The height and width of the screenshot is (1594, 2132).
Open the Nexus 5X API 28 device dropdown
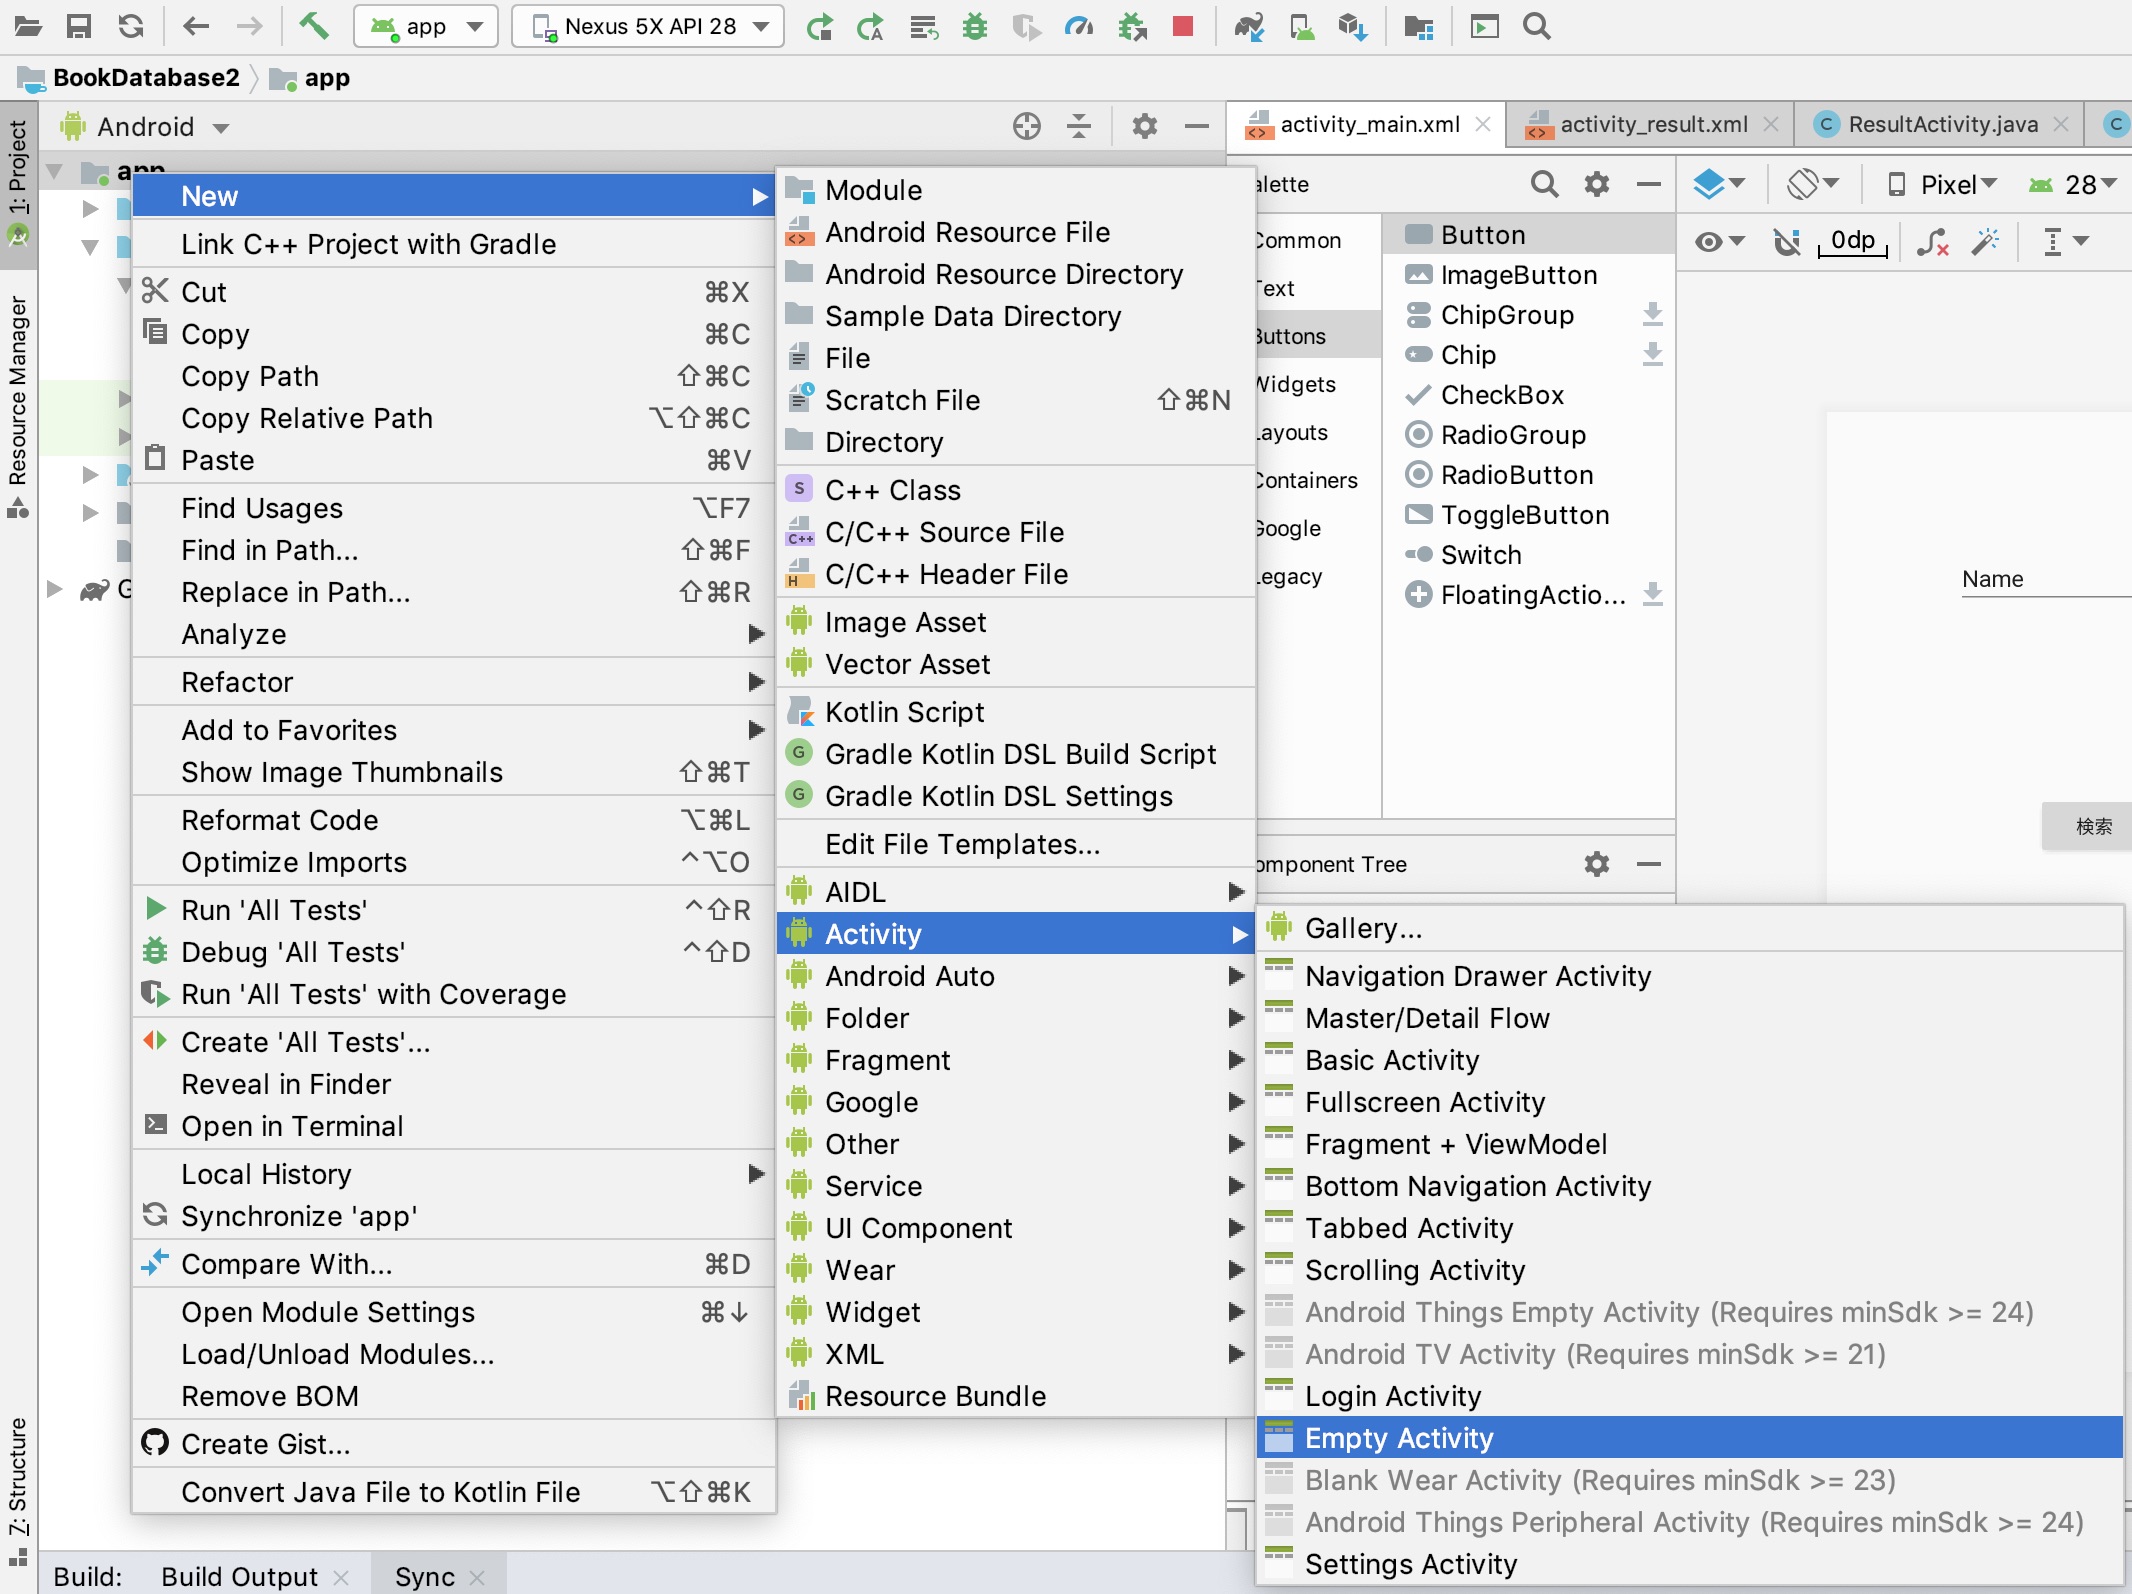648,26
